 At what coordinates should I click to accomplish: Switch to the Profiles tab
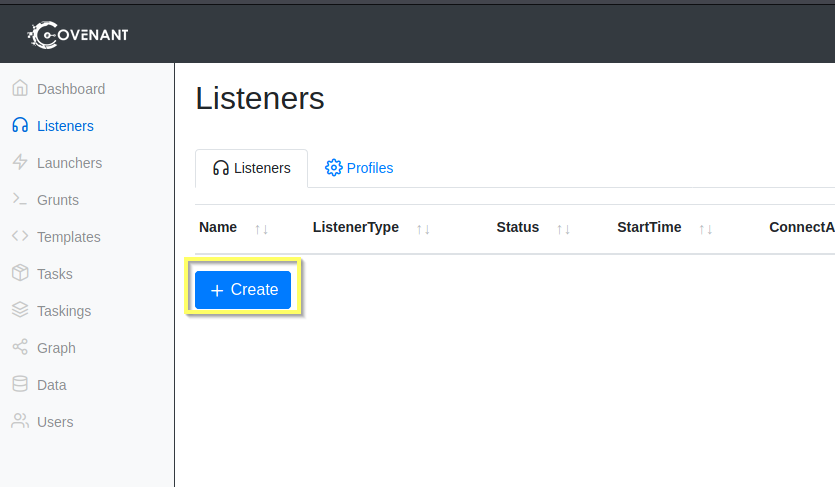click(x=359, y=168)
